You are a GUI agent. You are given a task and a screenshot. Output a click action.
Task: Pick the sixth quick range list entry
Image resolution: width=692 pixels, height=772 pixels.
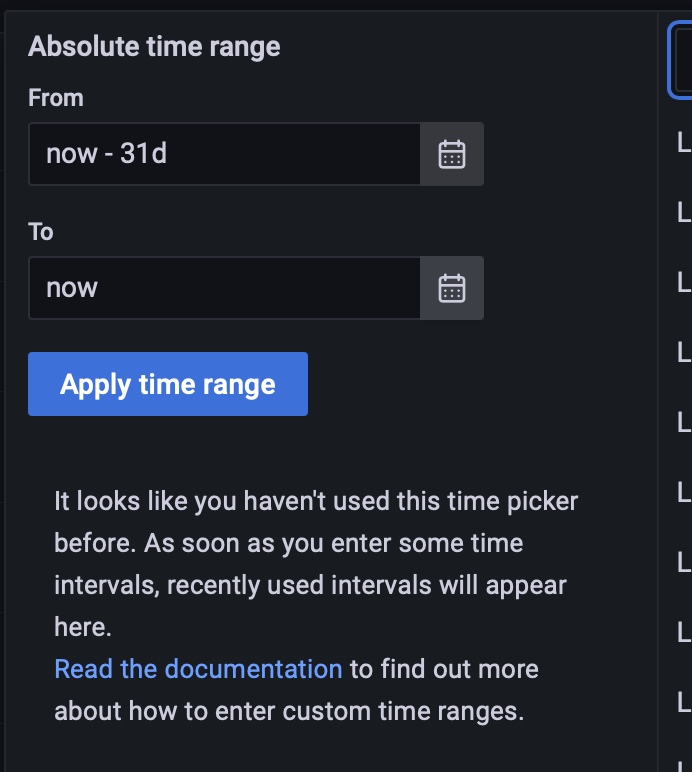[684, 492]
